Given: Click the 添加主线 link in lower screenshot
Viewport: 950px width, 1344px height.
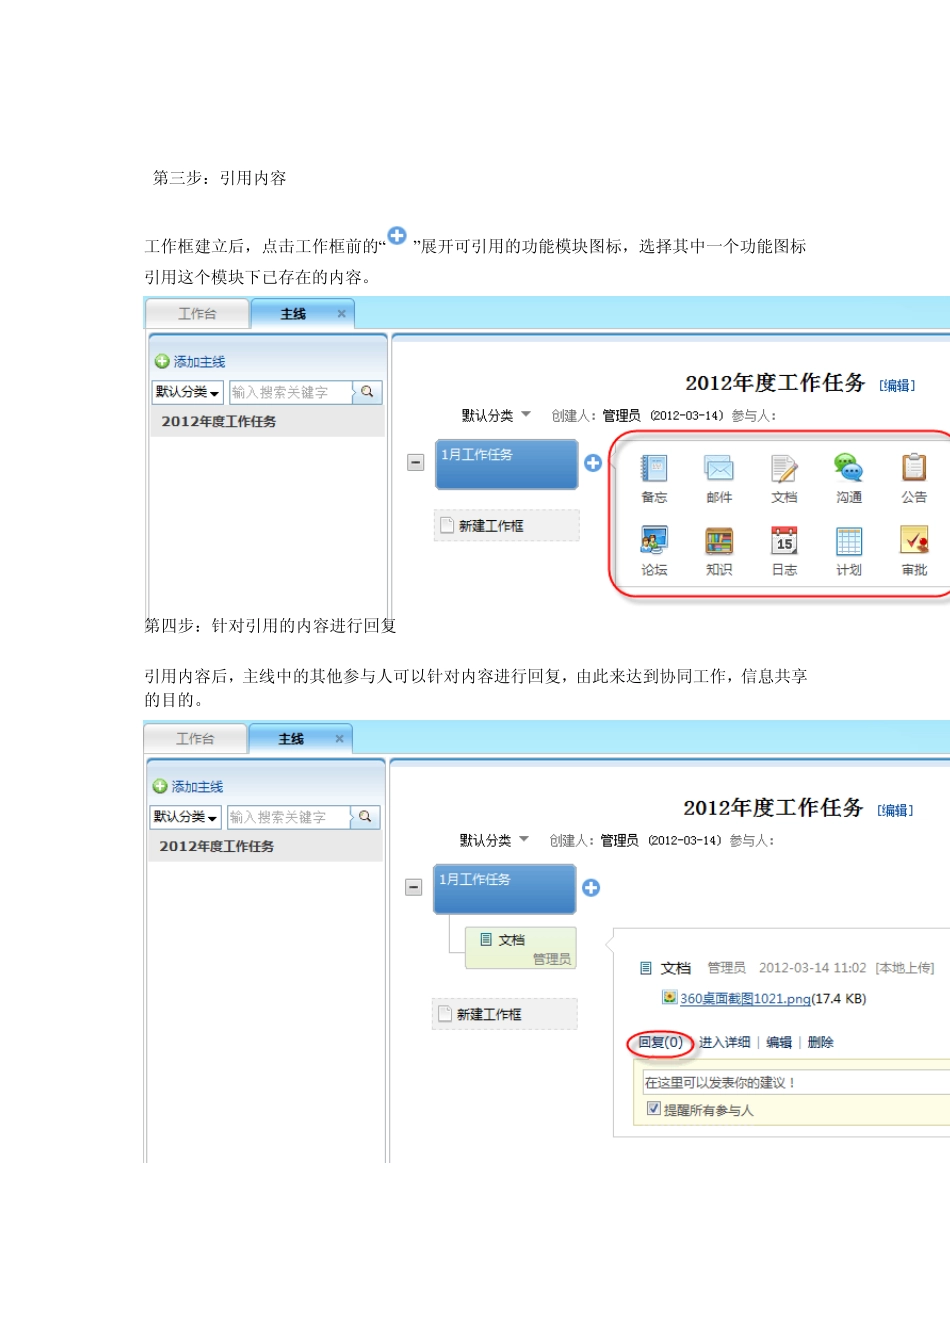Looking at the screenshot, I should pyautogui.click(x=197, y=787).
